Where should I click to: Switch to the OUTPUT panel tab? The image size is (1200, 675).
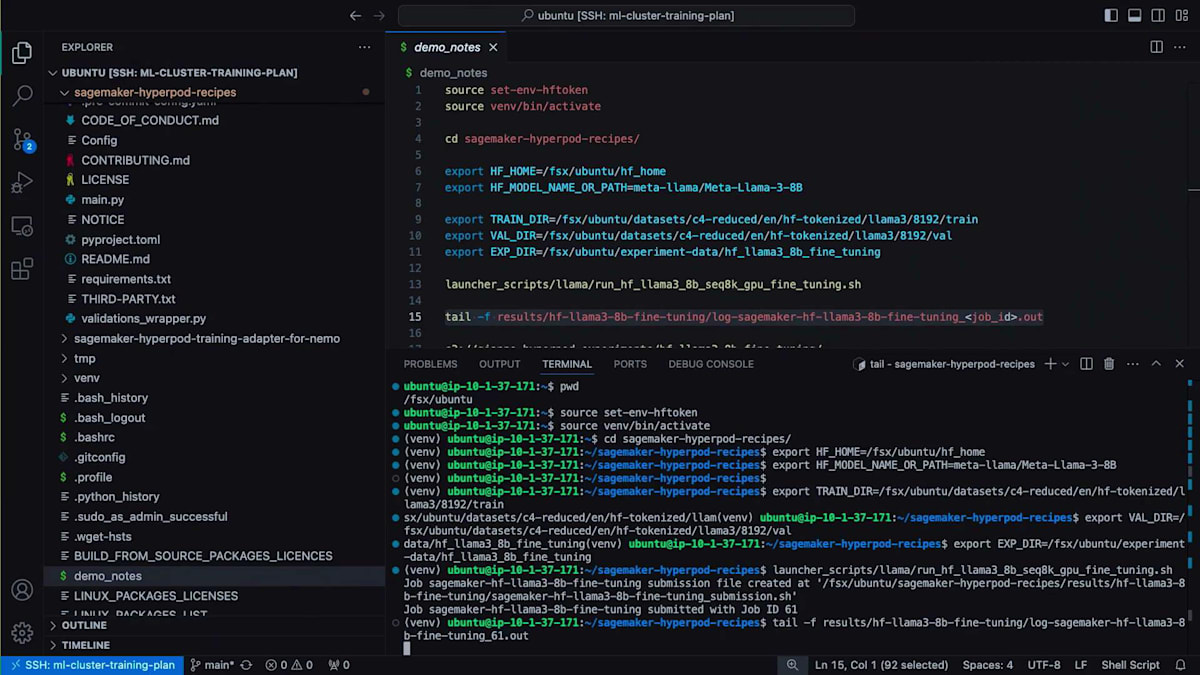(x=499, y=364)
